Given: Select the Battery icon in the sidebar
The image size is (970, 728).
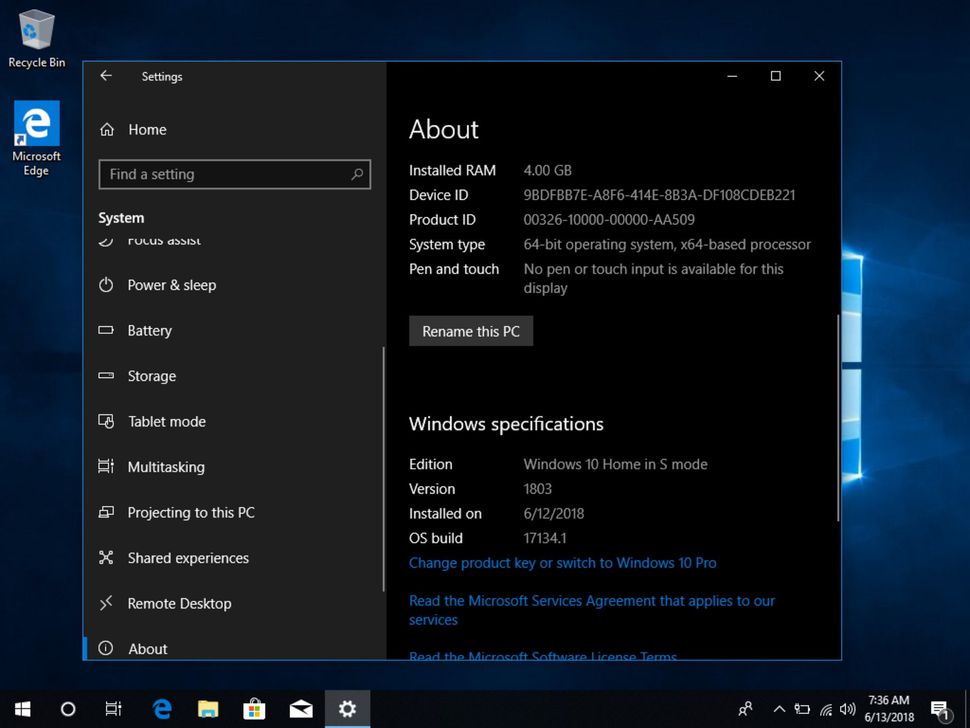Looking at the screenshot, I should [107, 330].
